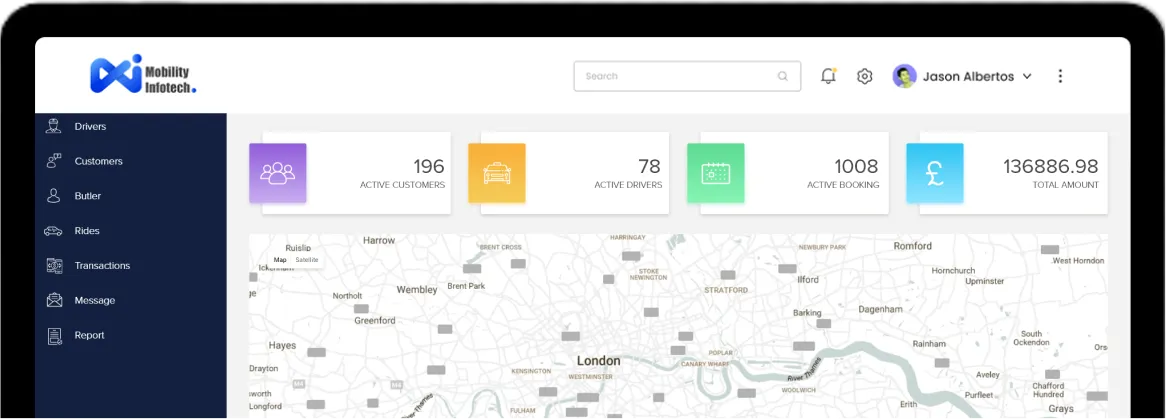Click the Rainham label on the map
This screenshot has height=419, width=1166.
930,344
